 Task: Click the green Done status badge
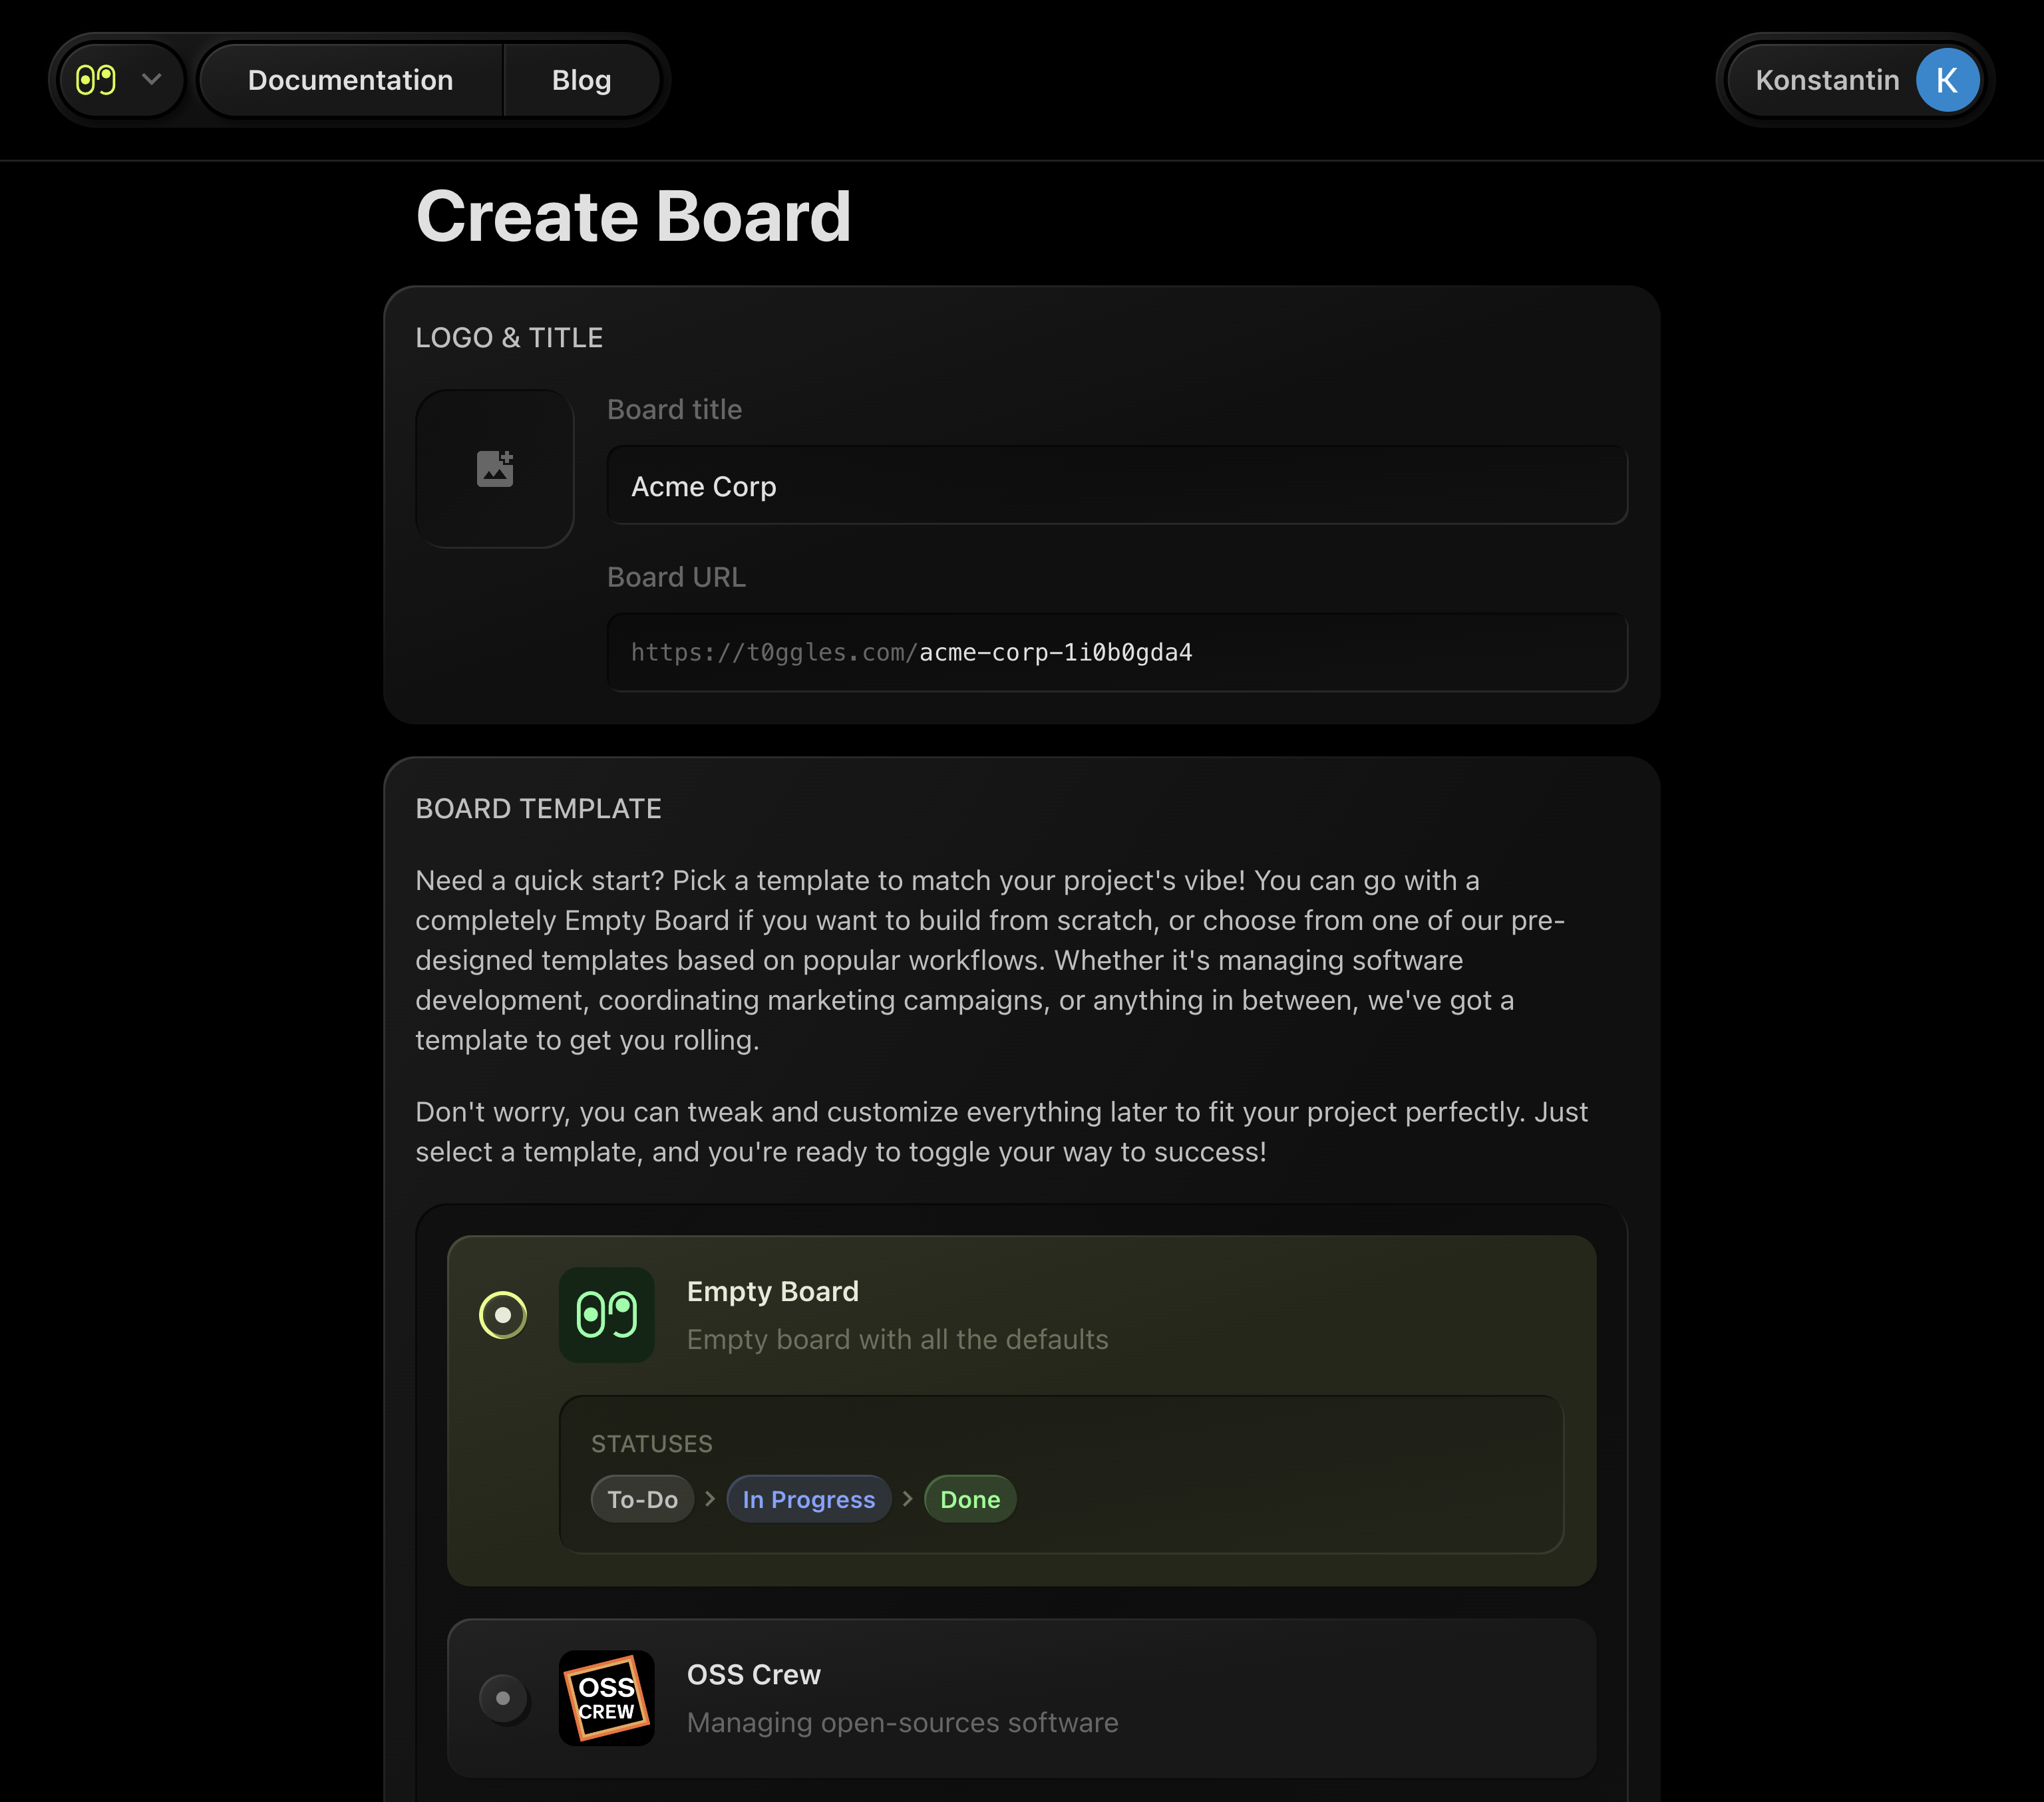tap(969, 1499)
